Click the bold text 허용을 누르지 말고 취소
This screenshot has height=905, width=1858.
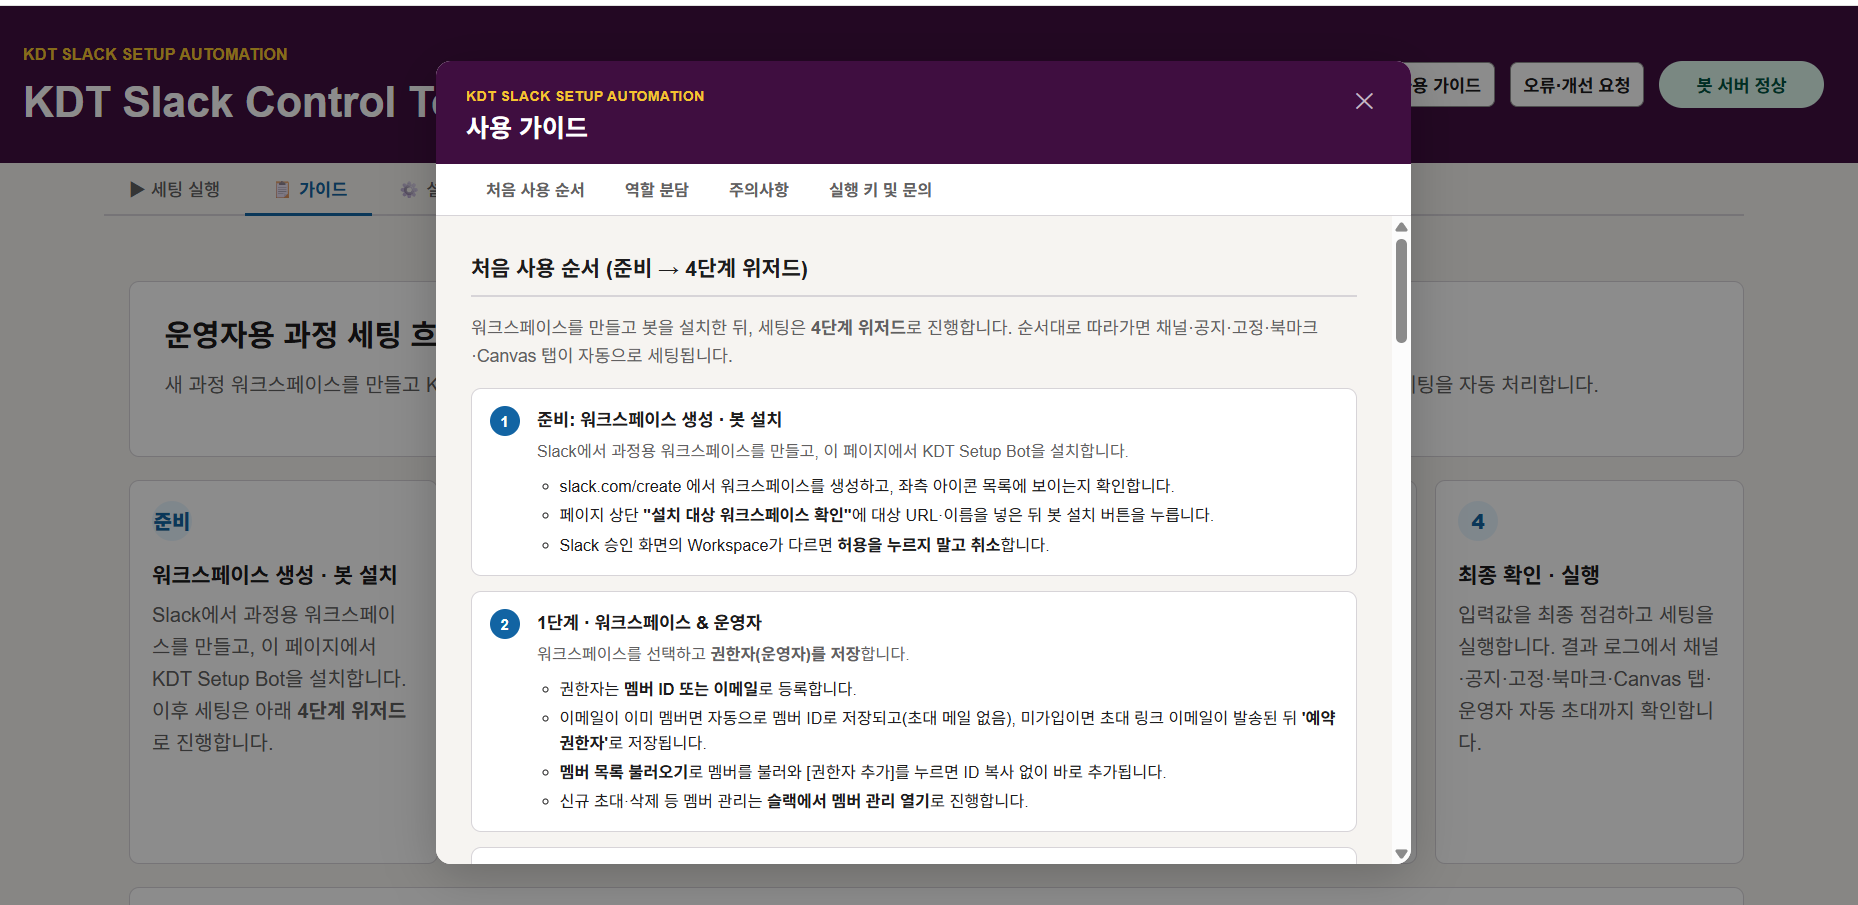click(918, 545)
